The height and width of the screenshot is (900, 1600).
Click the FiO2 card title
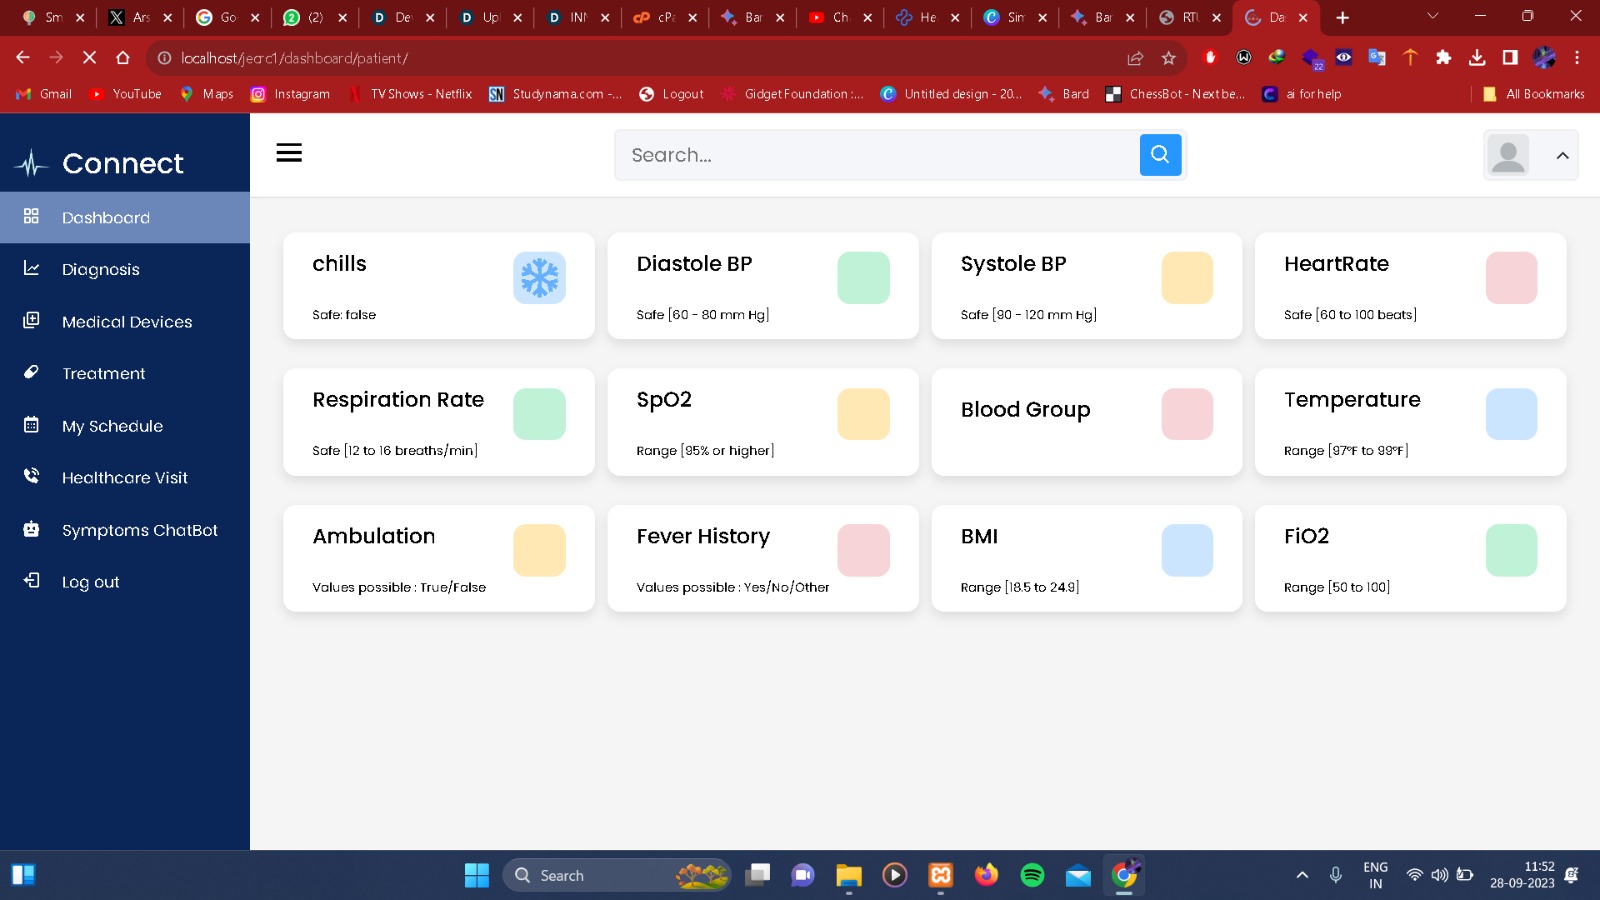pyautogui.click(x=1306, y=536)
